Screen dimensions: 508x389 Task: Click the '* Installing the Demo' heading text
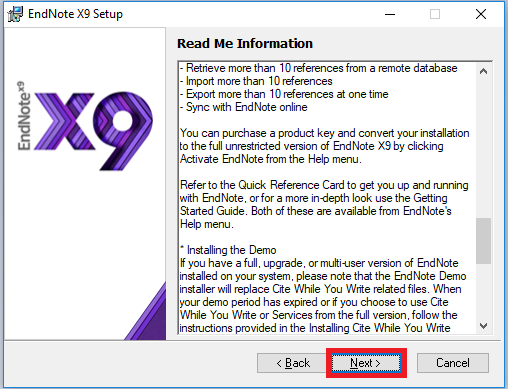(x=228, y=250)
